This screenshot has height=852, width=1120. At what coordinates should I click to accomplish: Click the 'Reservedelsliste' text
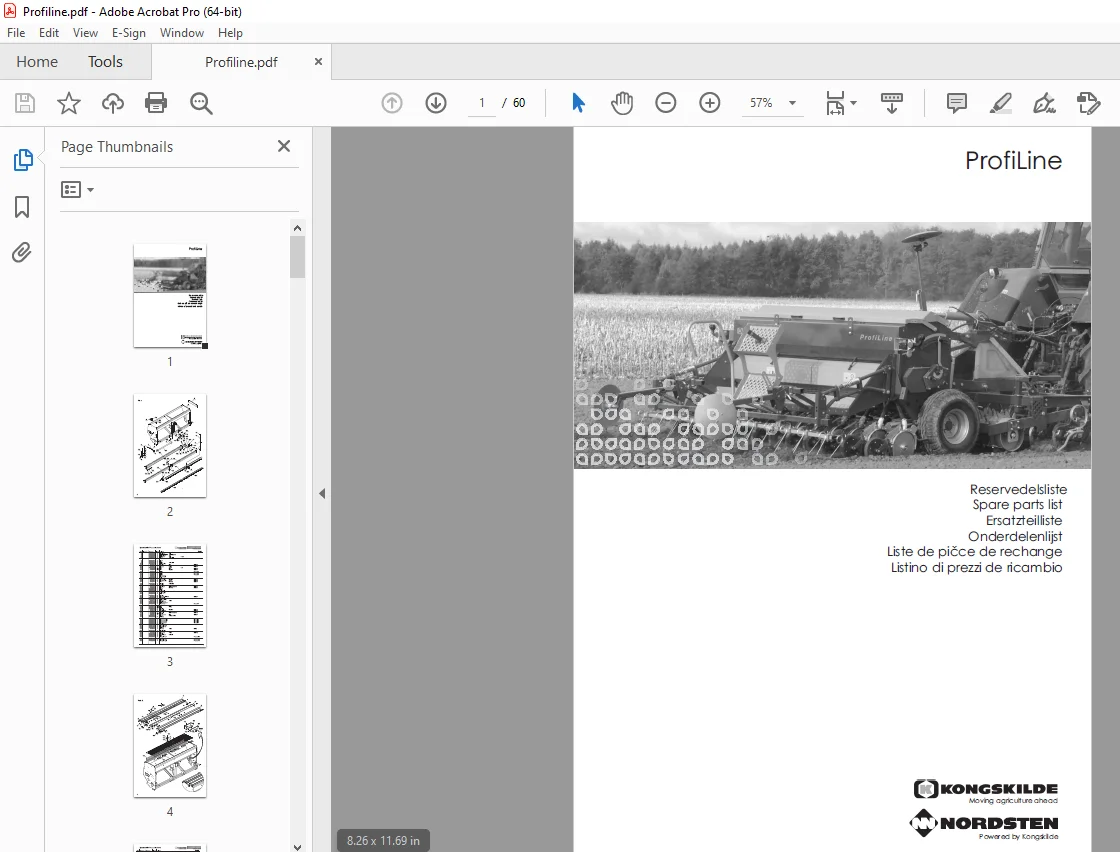[x=1018, y=489]
